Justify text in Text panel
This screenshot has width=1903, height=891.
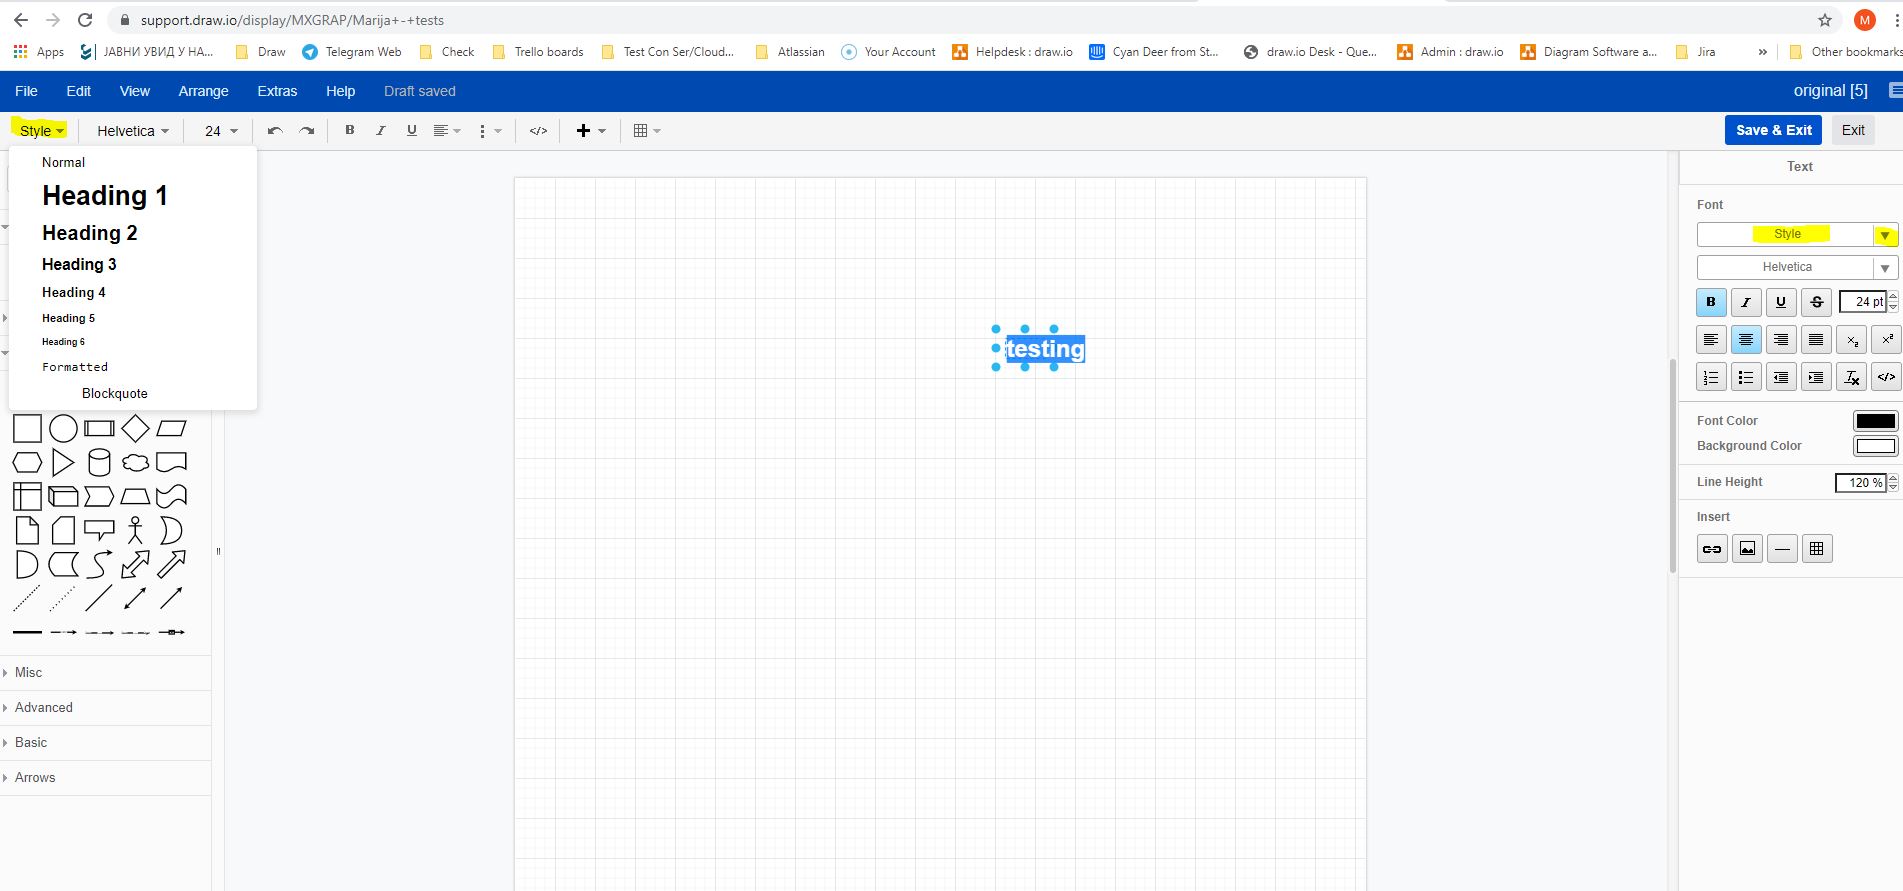pos(1816,340)
